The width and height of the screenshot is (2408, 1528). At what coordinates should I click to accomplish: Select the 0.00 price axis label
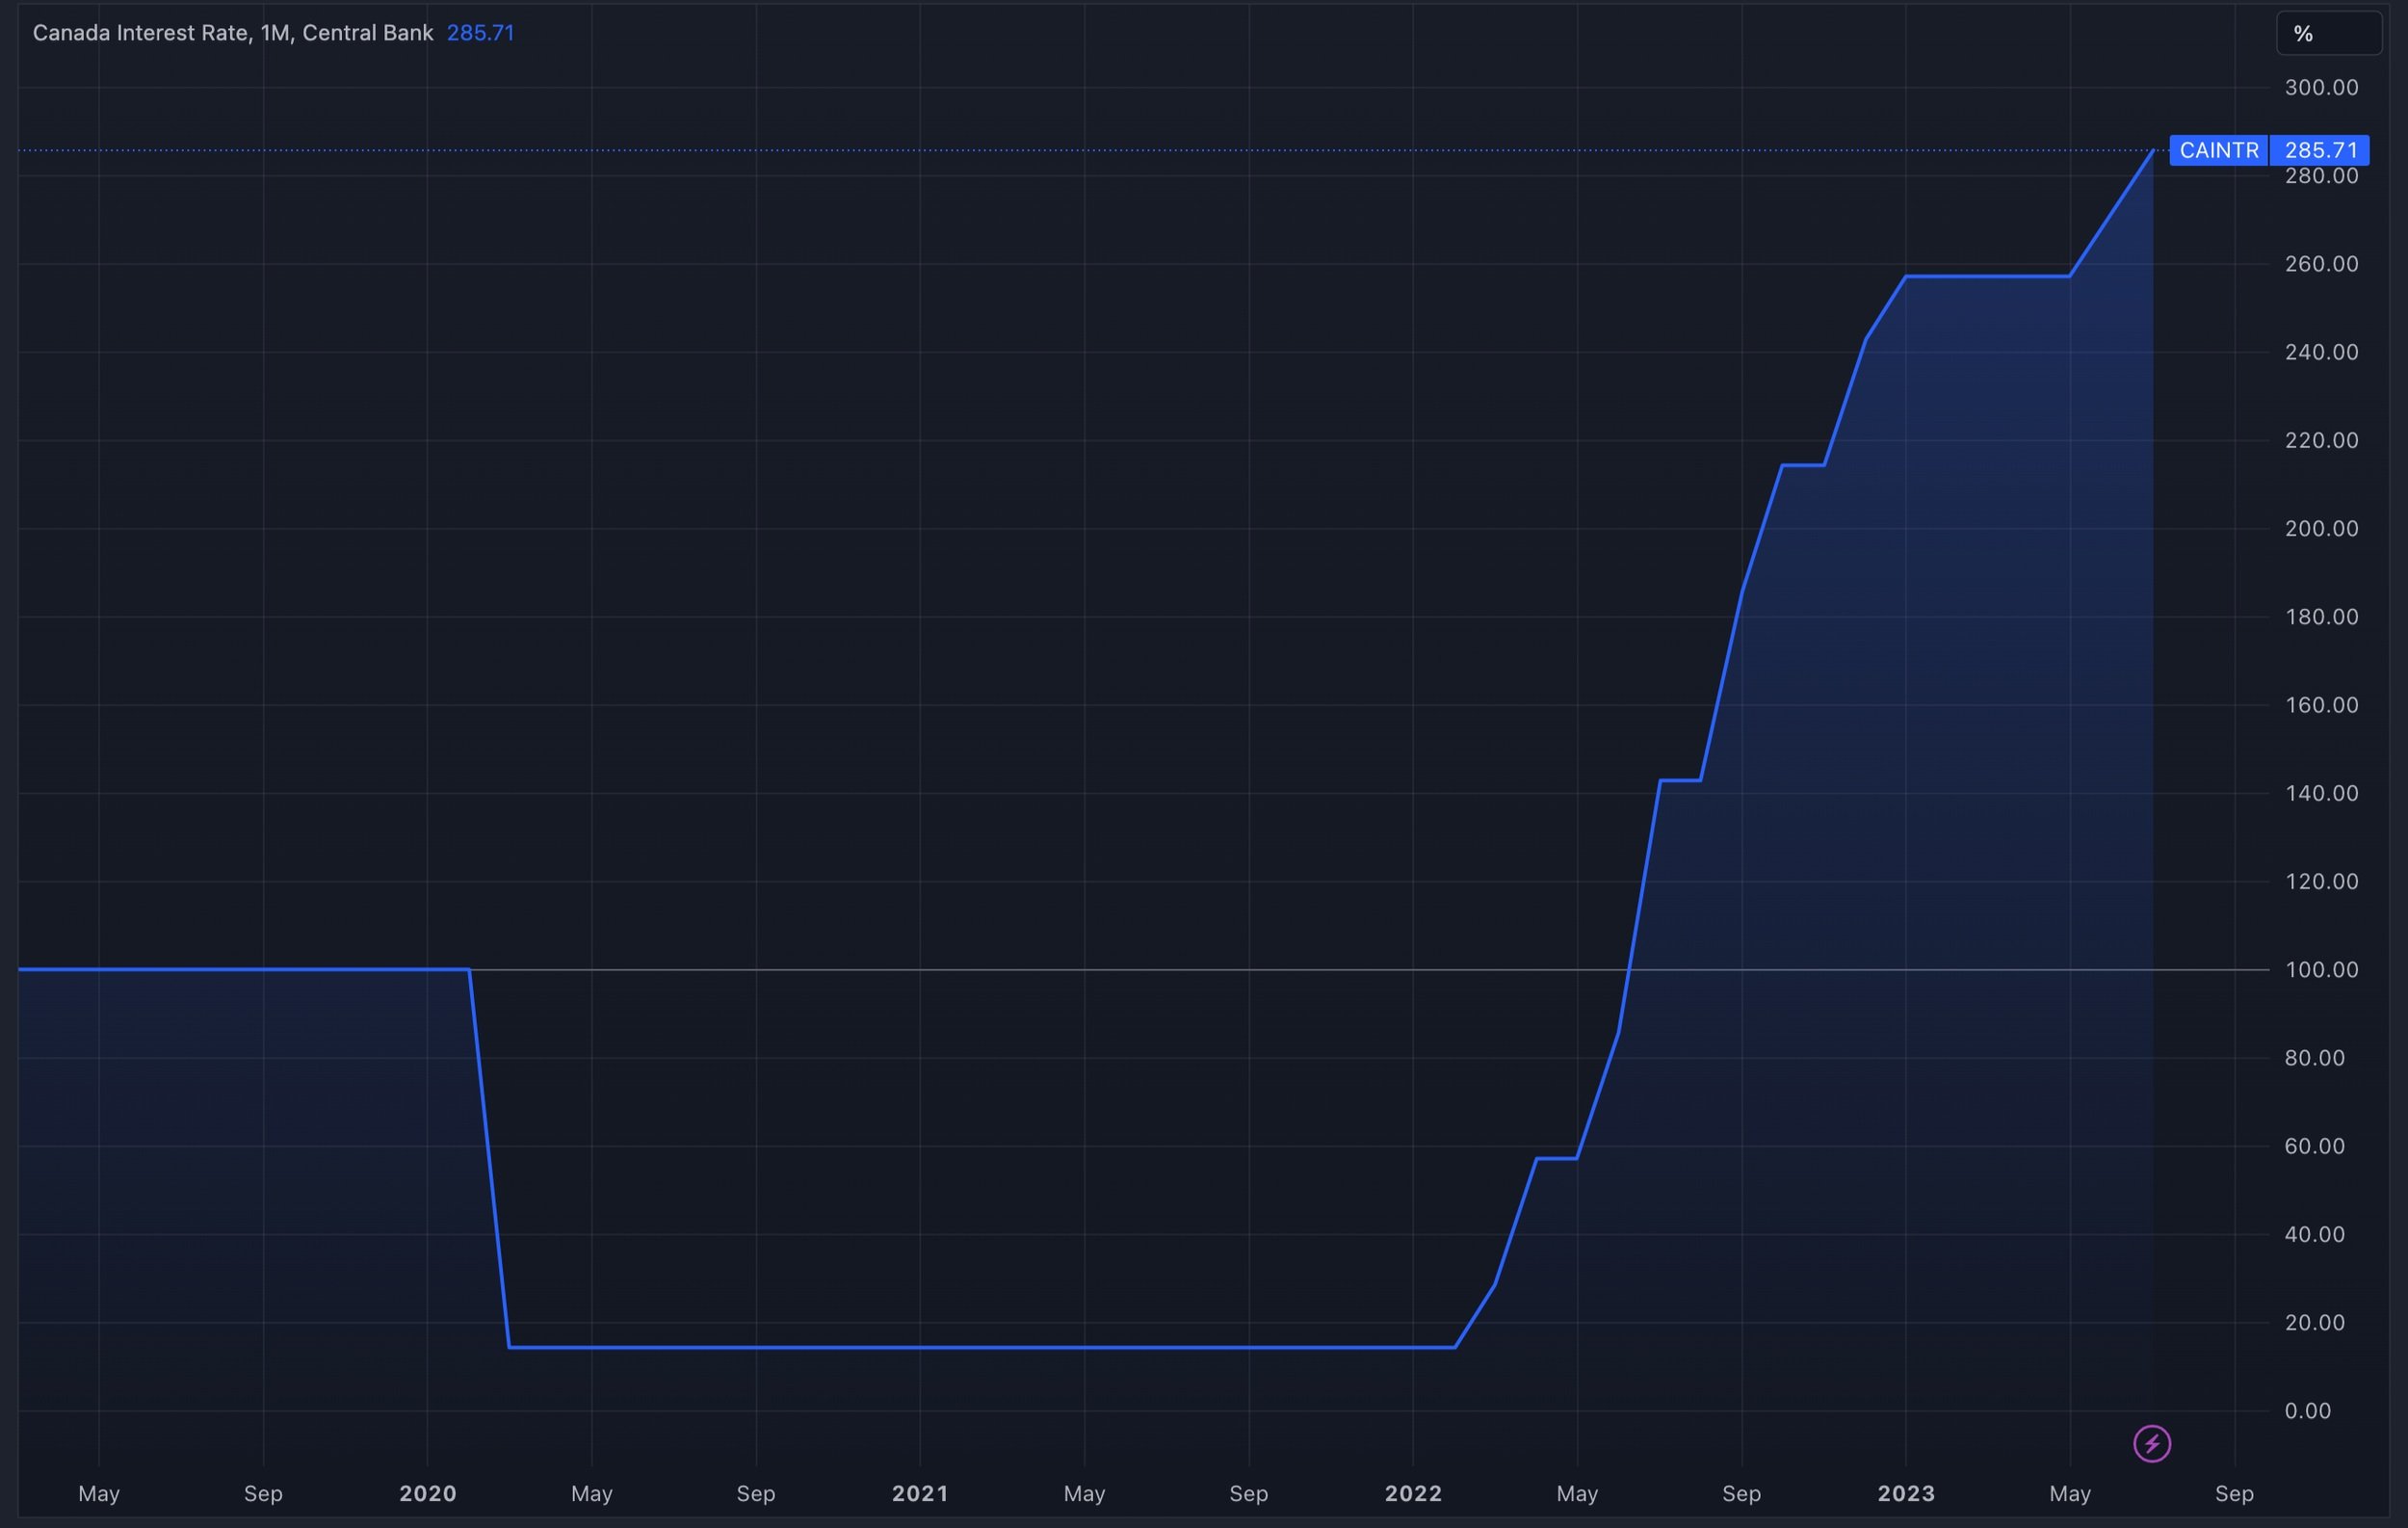coord(2307,1411)
